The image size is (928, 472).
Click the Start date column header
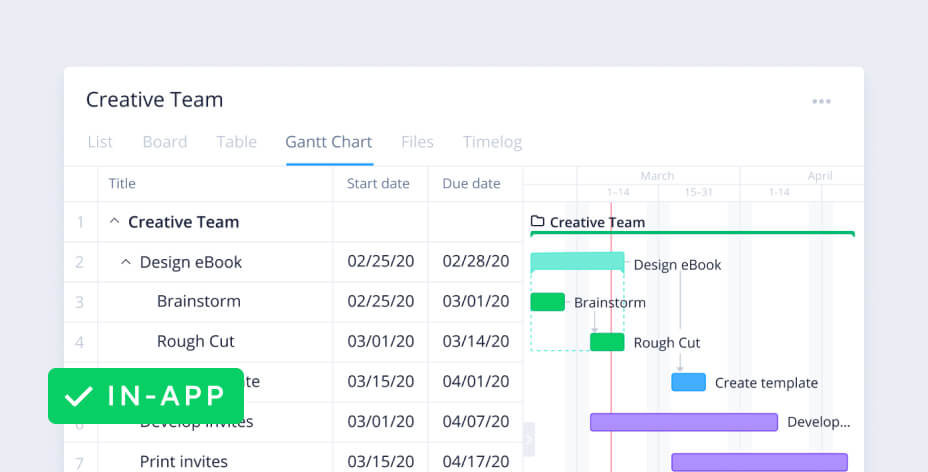(x=378, y=184)
